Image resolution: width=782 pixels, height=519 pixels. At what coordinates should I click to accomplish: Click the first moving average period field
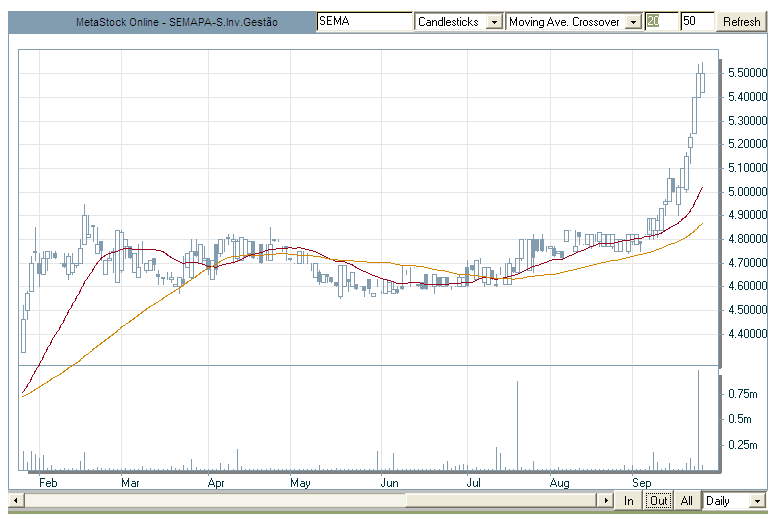[x=659, y=21]
